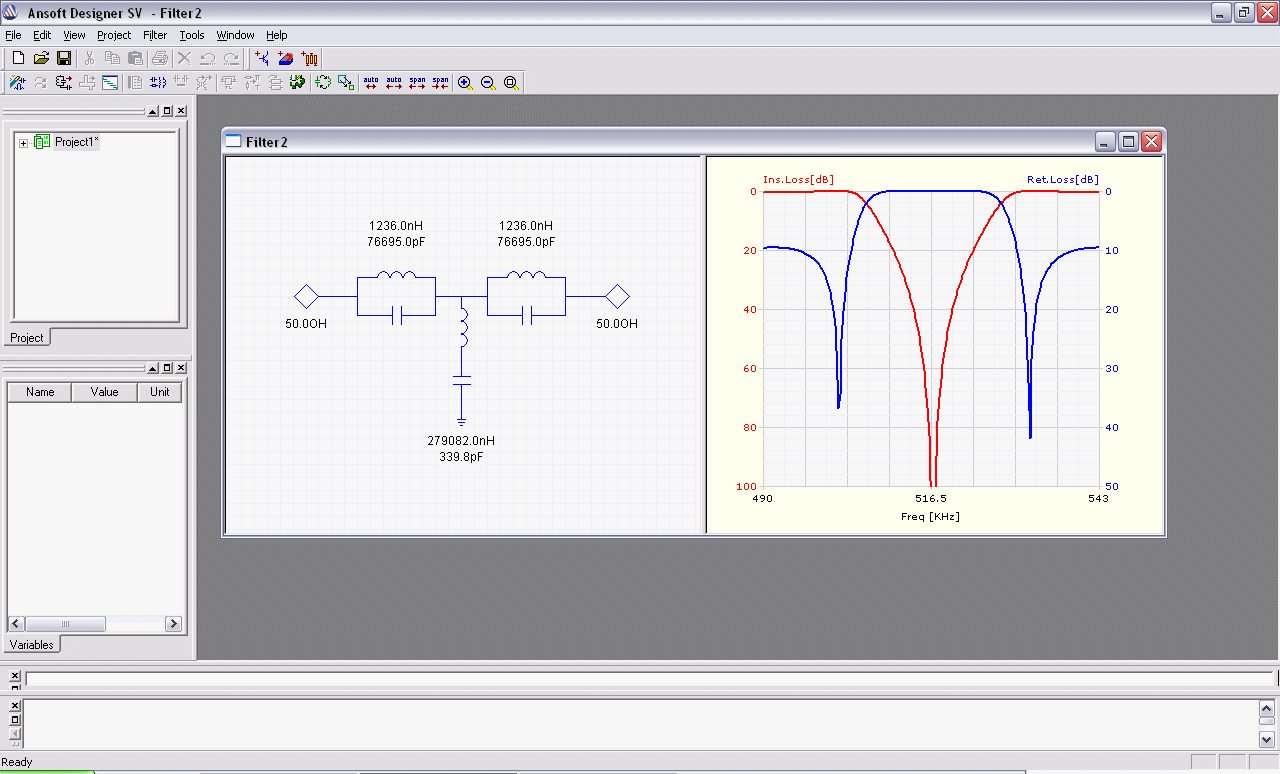This screenshot has width=1280, height=774.
Task: Click the 279082.0nH shunt inductor label
Action: (461, 441)
